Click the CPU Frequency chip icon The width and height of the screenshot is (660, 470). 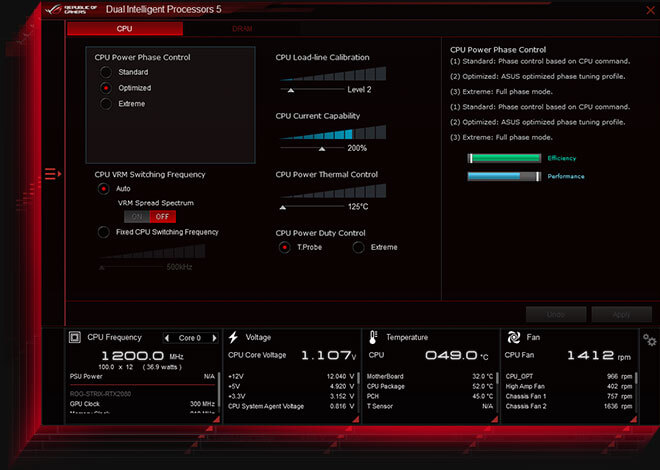tap(75, 337)
